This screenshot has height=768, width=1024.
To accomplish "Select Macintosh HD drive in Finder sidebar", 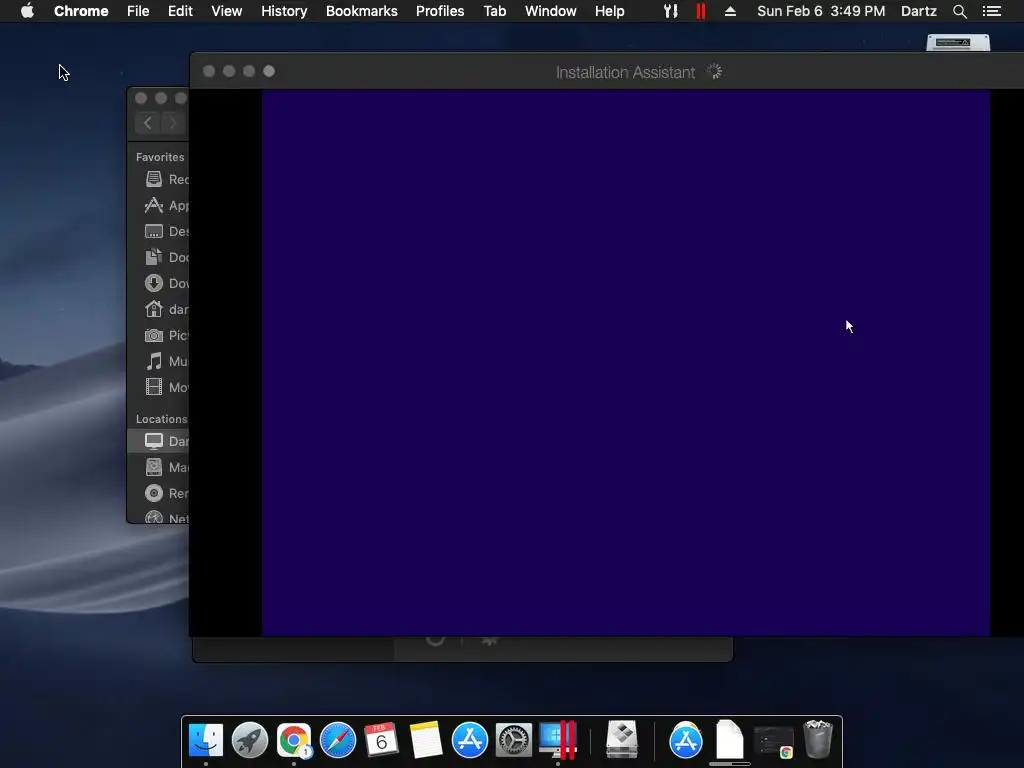I will [159, 468].
